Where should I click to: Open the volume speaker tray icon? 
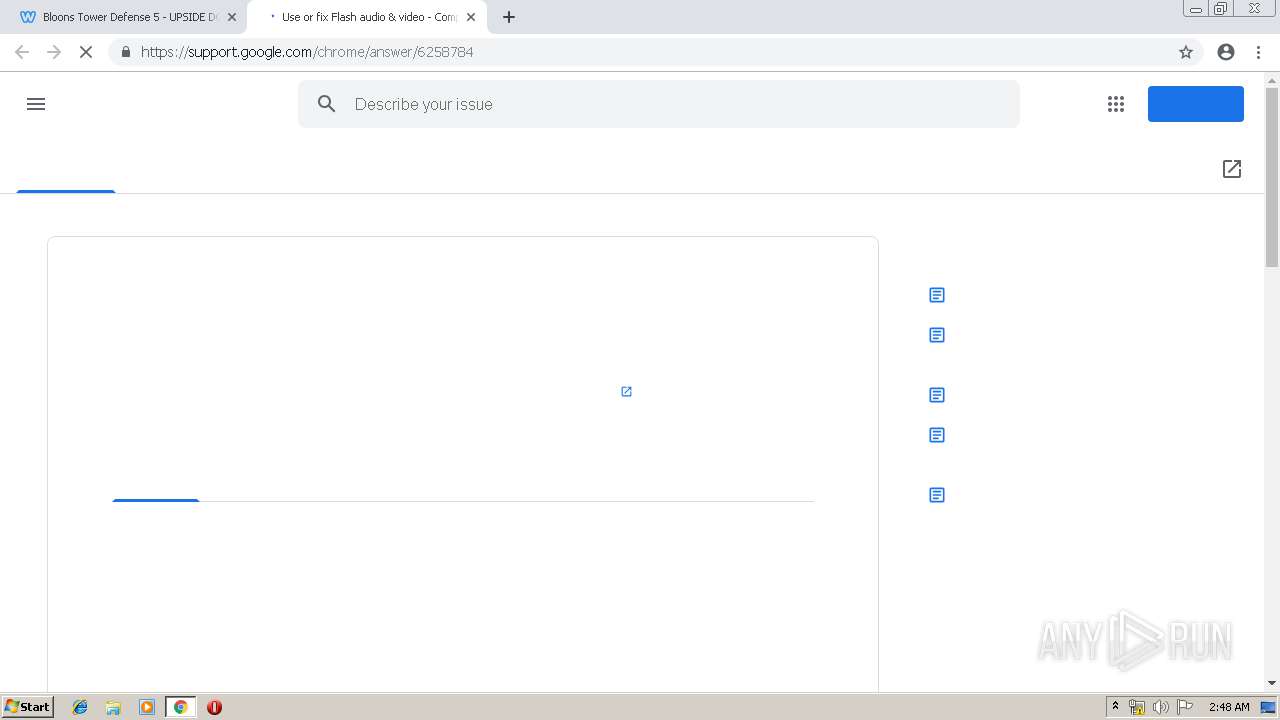[x=1160, y=707]
